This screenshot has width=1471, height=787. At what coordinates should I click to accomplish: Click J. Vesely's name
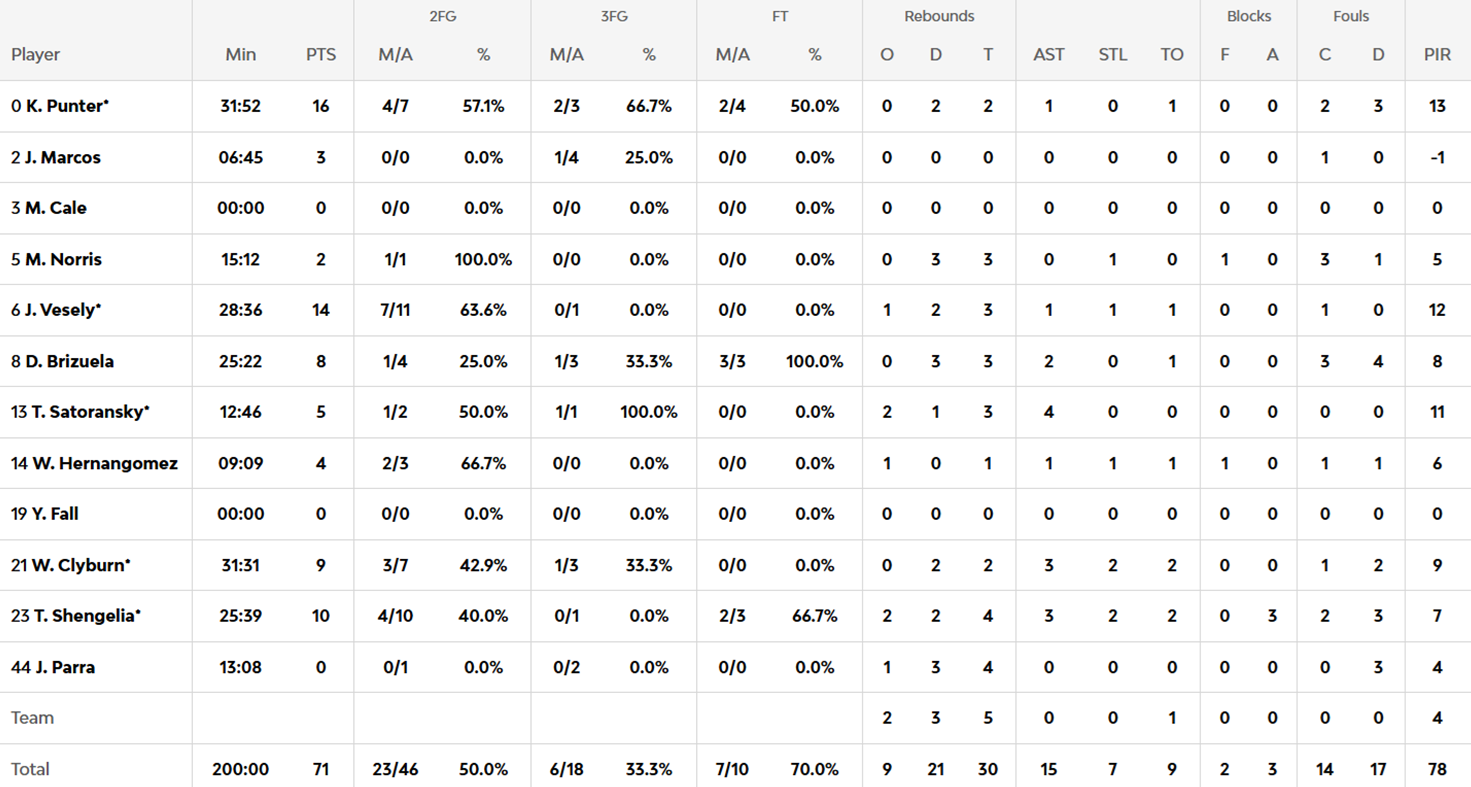pos(62,310)
